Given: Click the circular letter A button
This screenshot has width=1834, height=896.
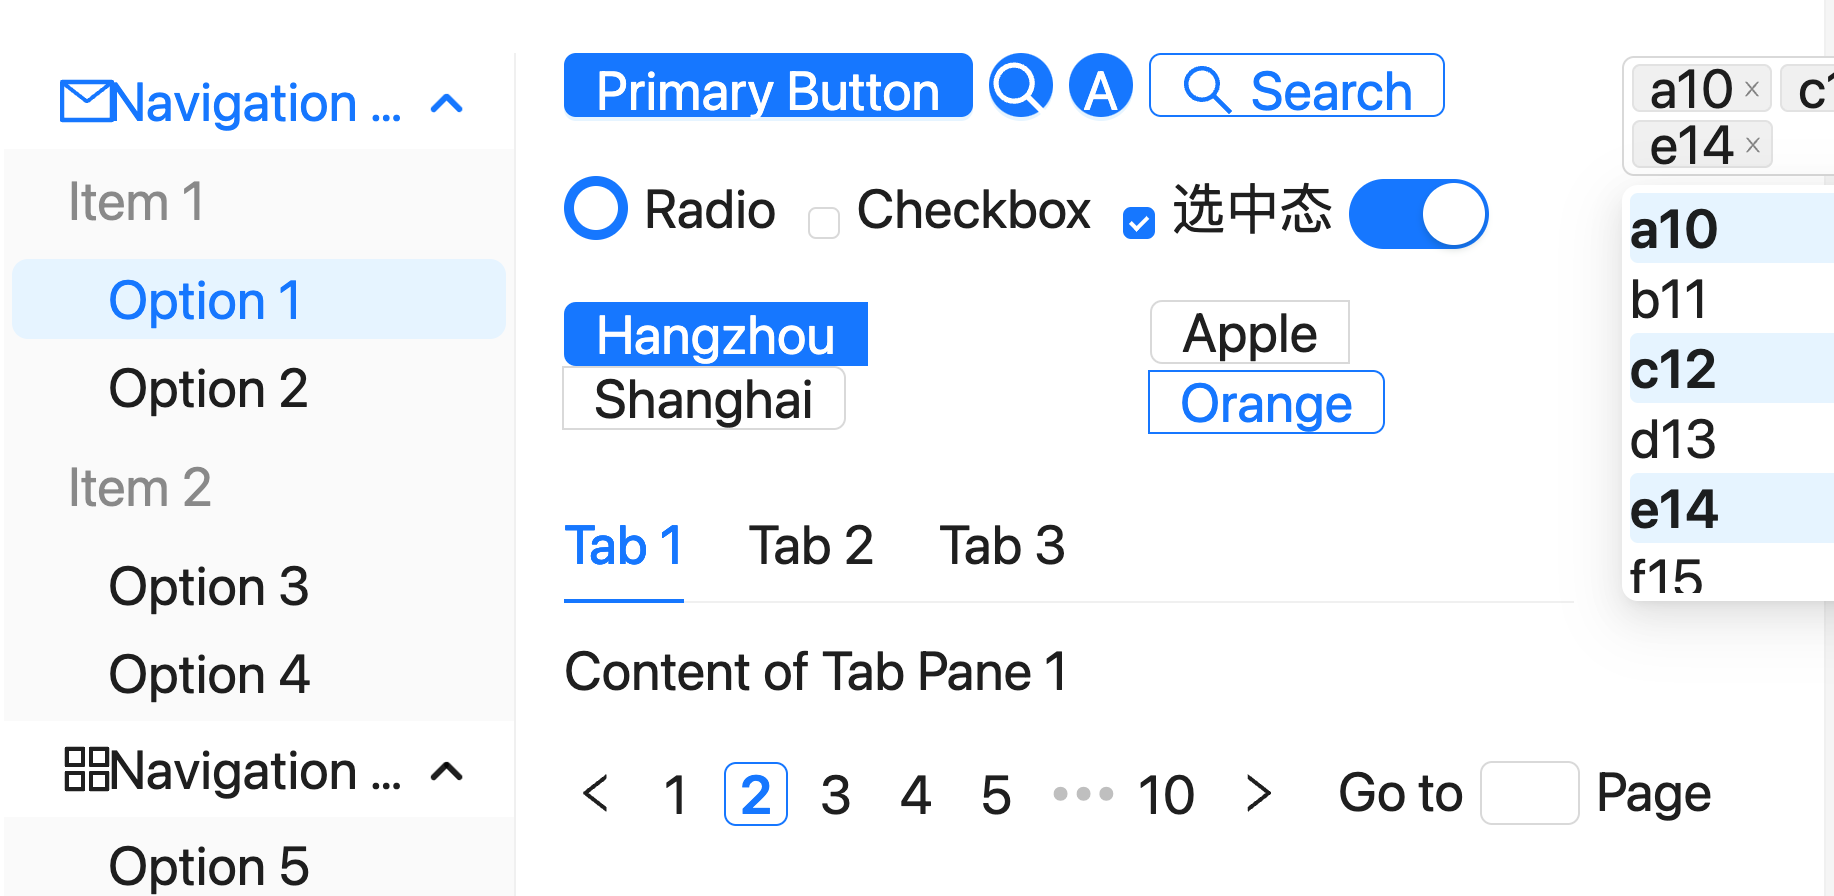Looking at the screenshot, I should [x=1100, y=86].
